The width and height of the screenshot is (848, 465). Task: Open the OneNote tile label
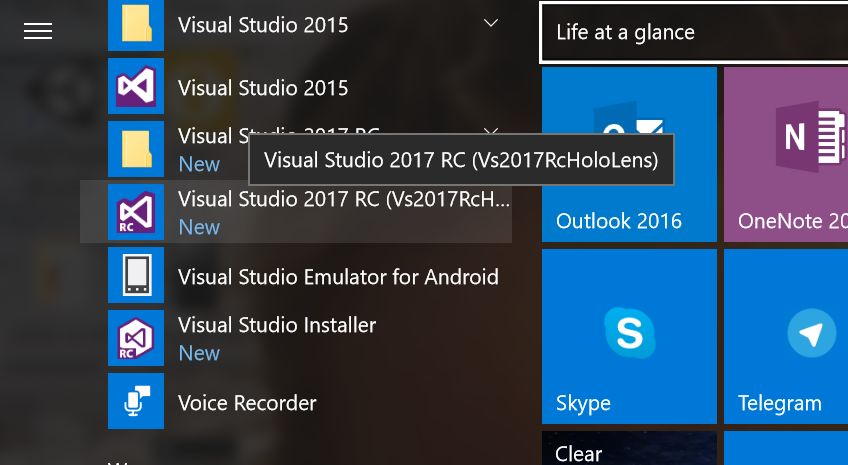tap(792, 221)
